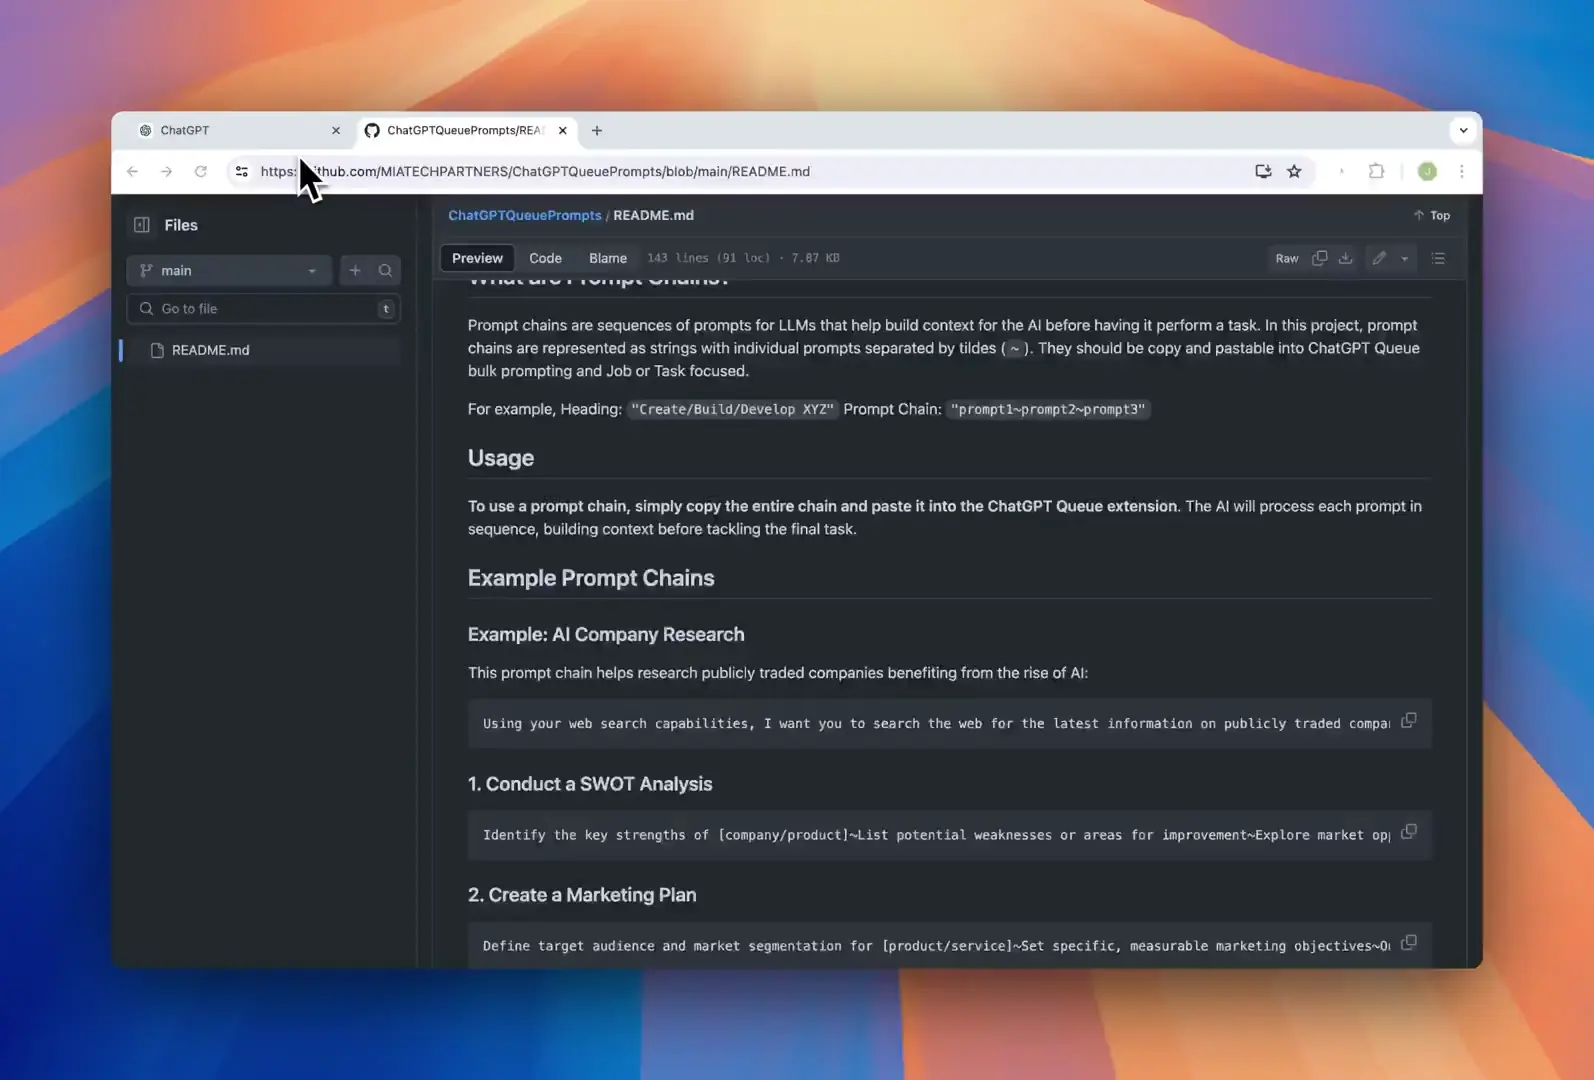Download the raw file icon
The width and height of the screenshot is (1594, 1080).
(1346, 258)
